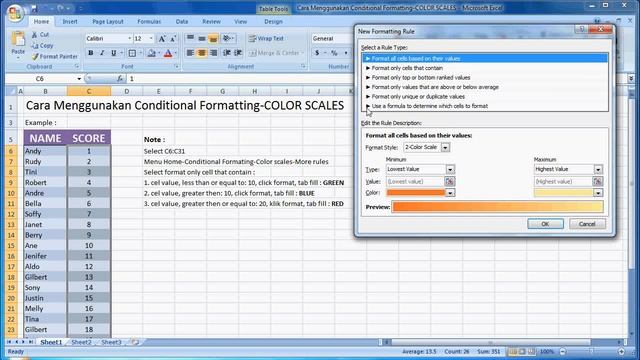
Task: Open the Maximum yellow color dropdown
Action: click(598, 193)
